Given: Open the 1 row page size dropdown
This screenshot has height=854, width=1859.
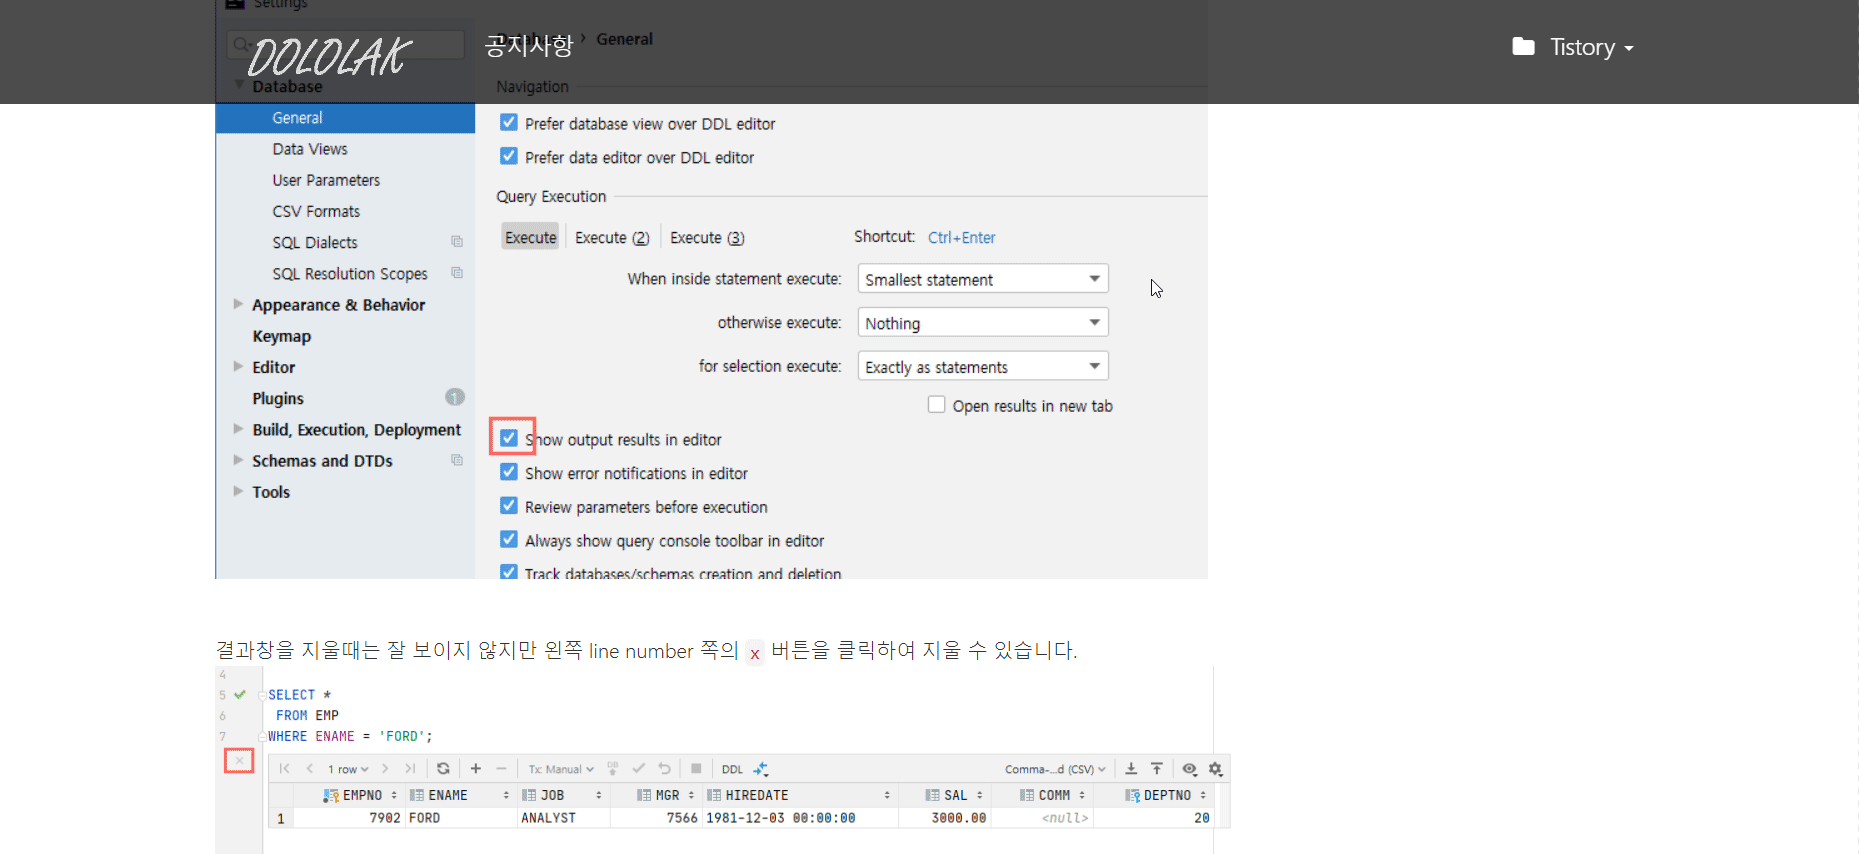Looking at the screenshot, I should 348,769.
